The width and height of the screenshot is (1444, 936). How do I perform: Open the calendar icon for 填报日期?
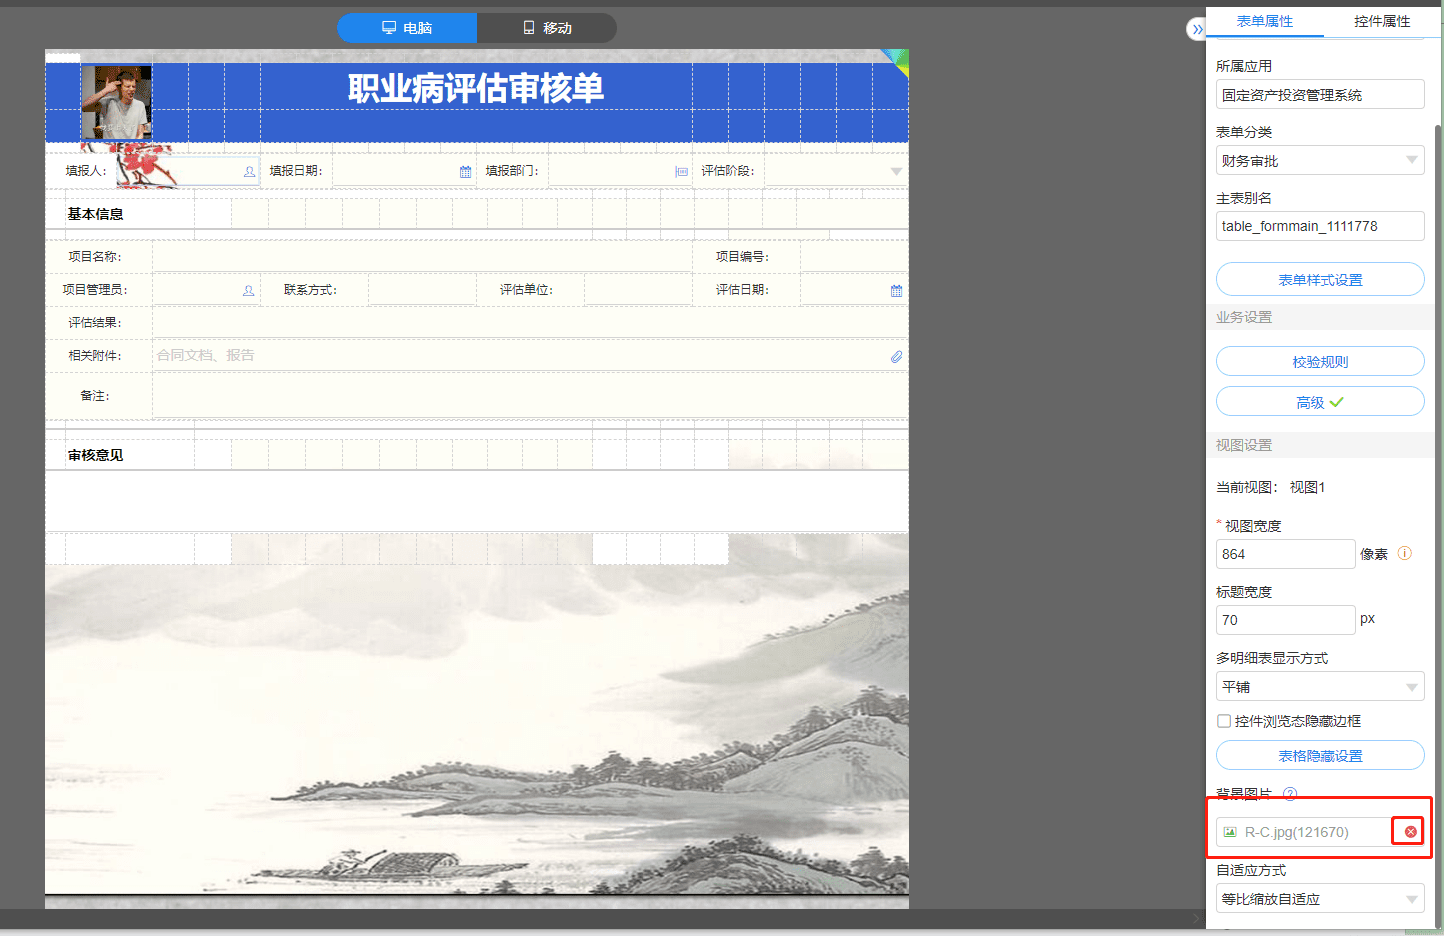tap(465, 172)
